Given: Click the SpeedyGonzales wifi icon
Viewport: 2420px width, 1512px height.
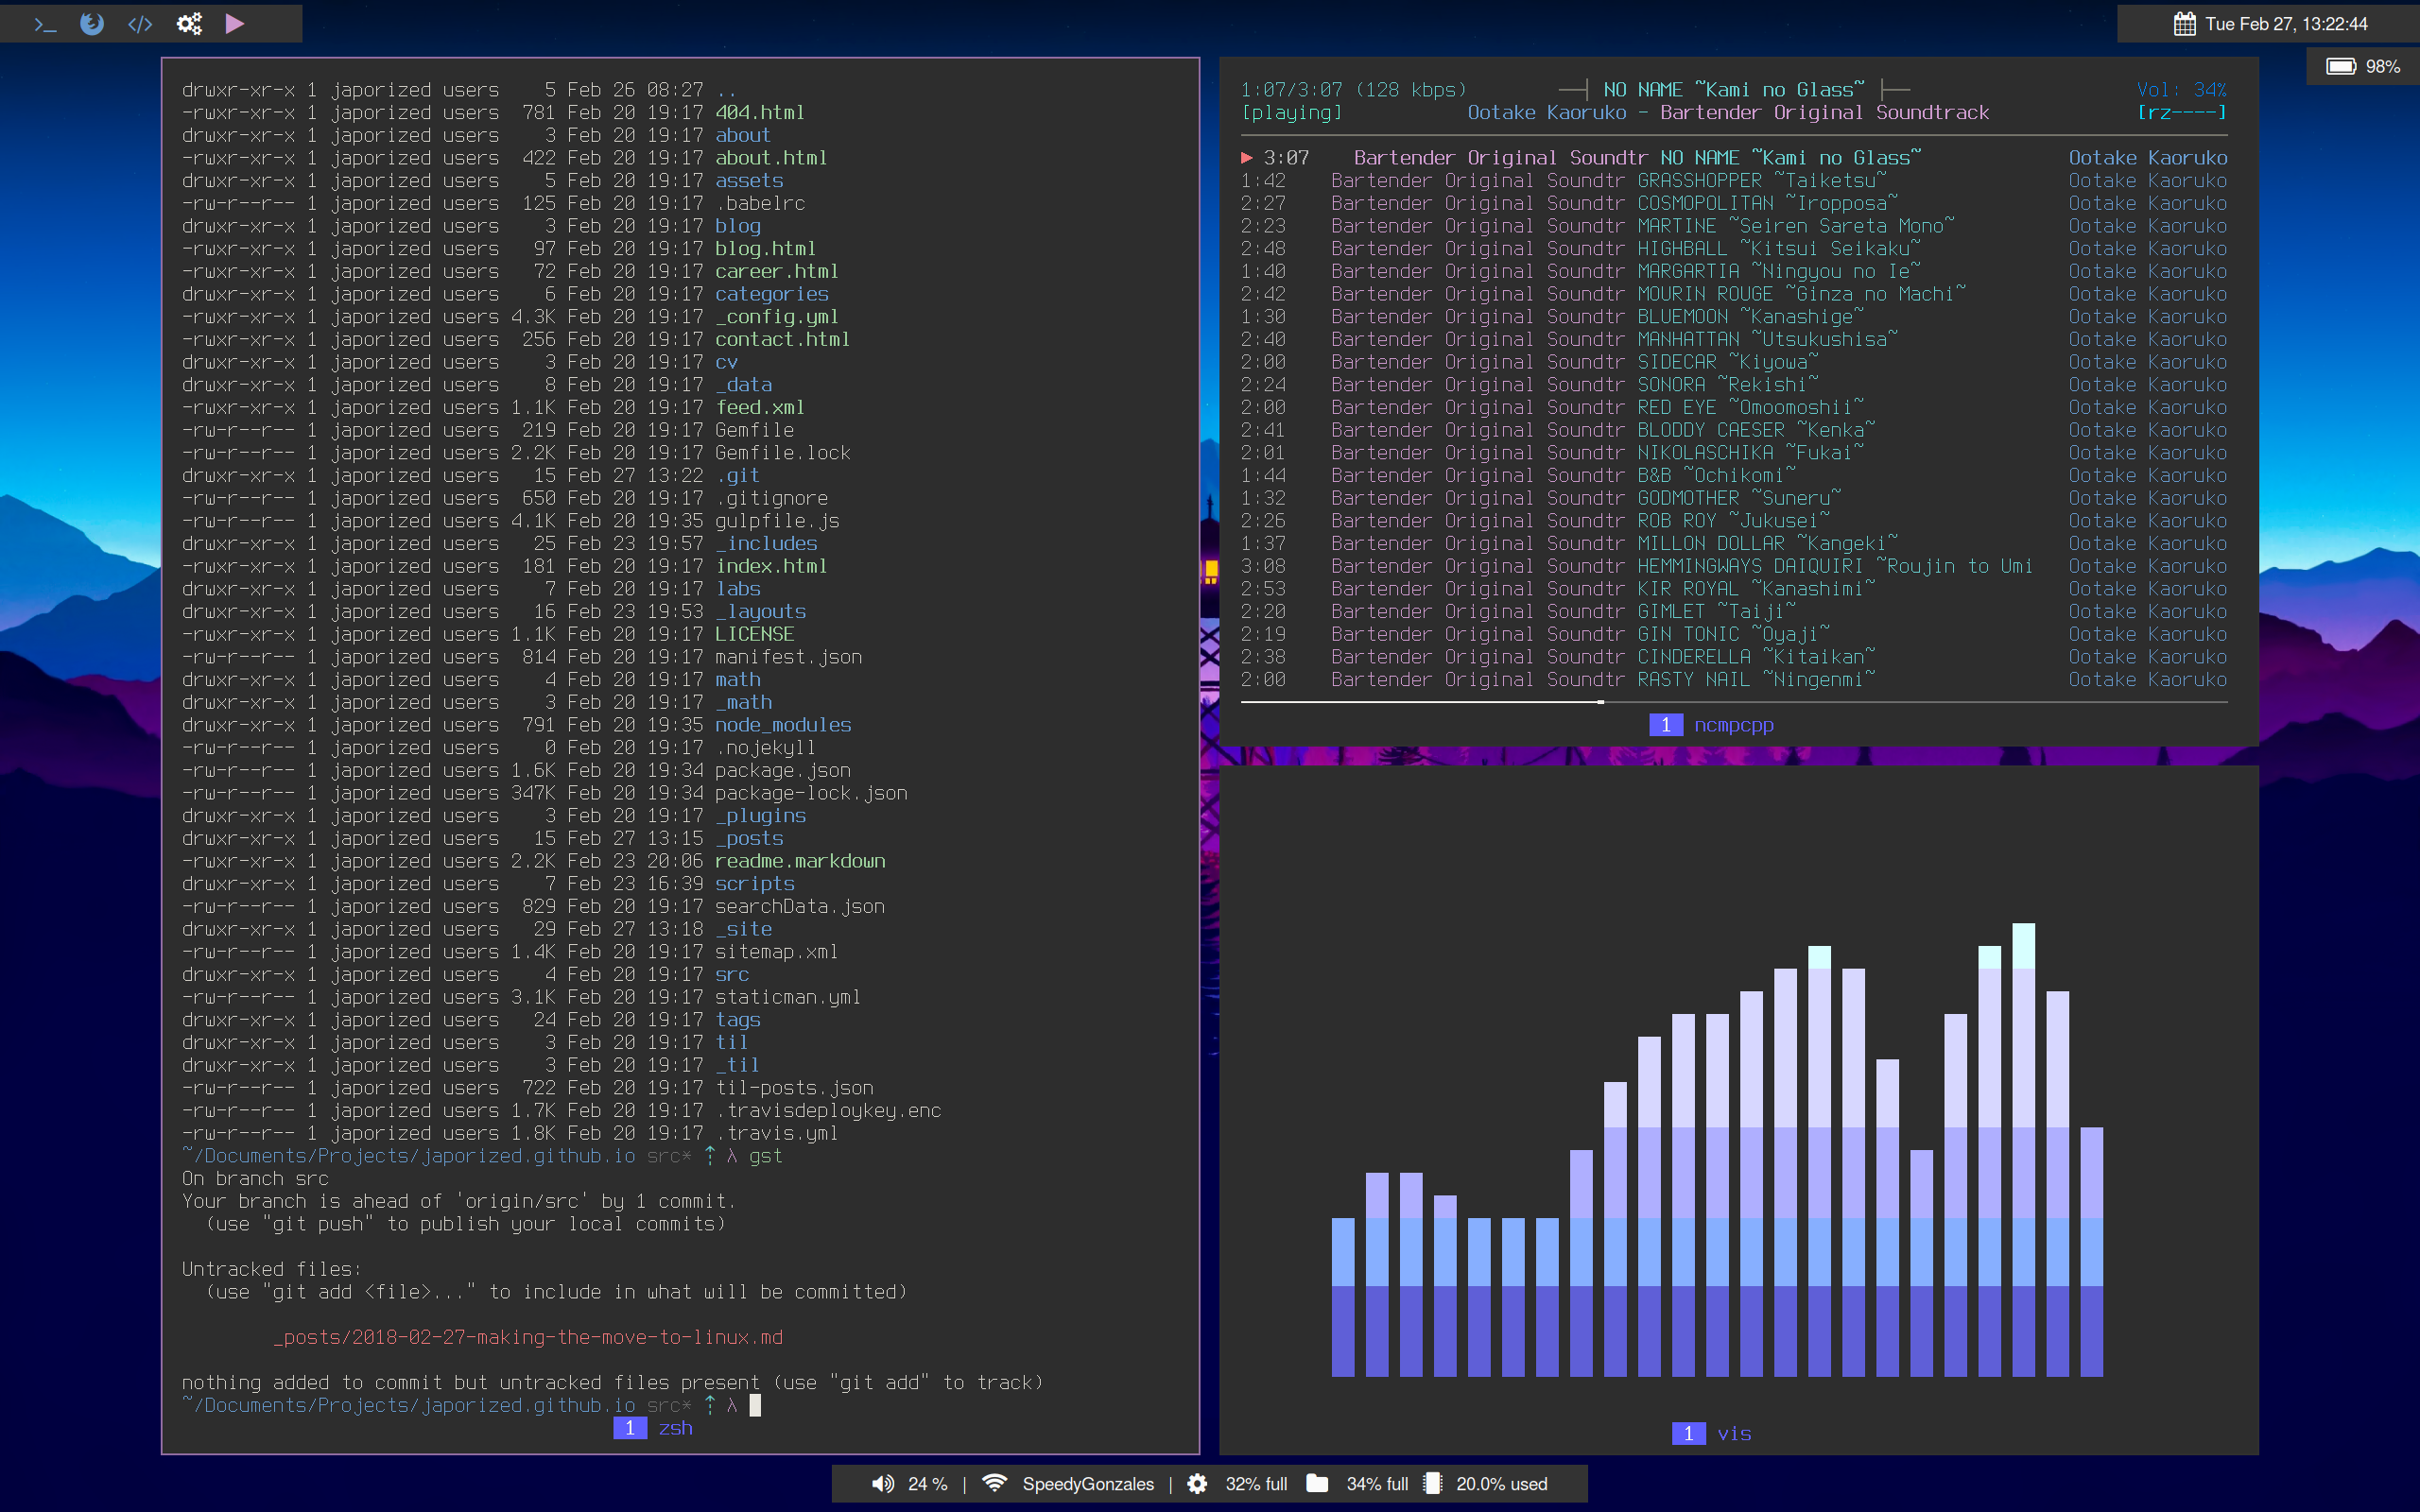Looking at the screenshot, I should pyautogui.click(x=994, y=1483).
